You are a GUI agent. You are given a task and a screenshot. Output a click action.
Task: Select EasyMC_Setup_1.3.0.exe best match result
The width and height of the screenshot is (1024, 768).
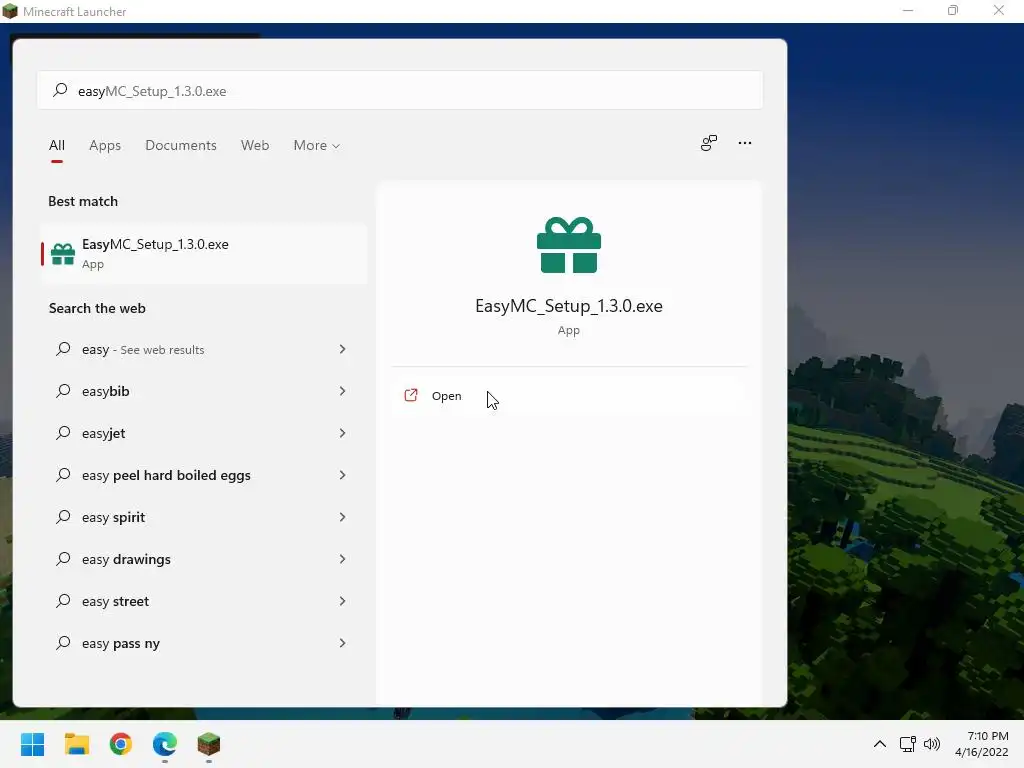203,253
